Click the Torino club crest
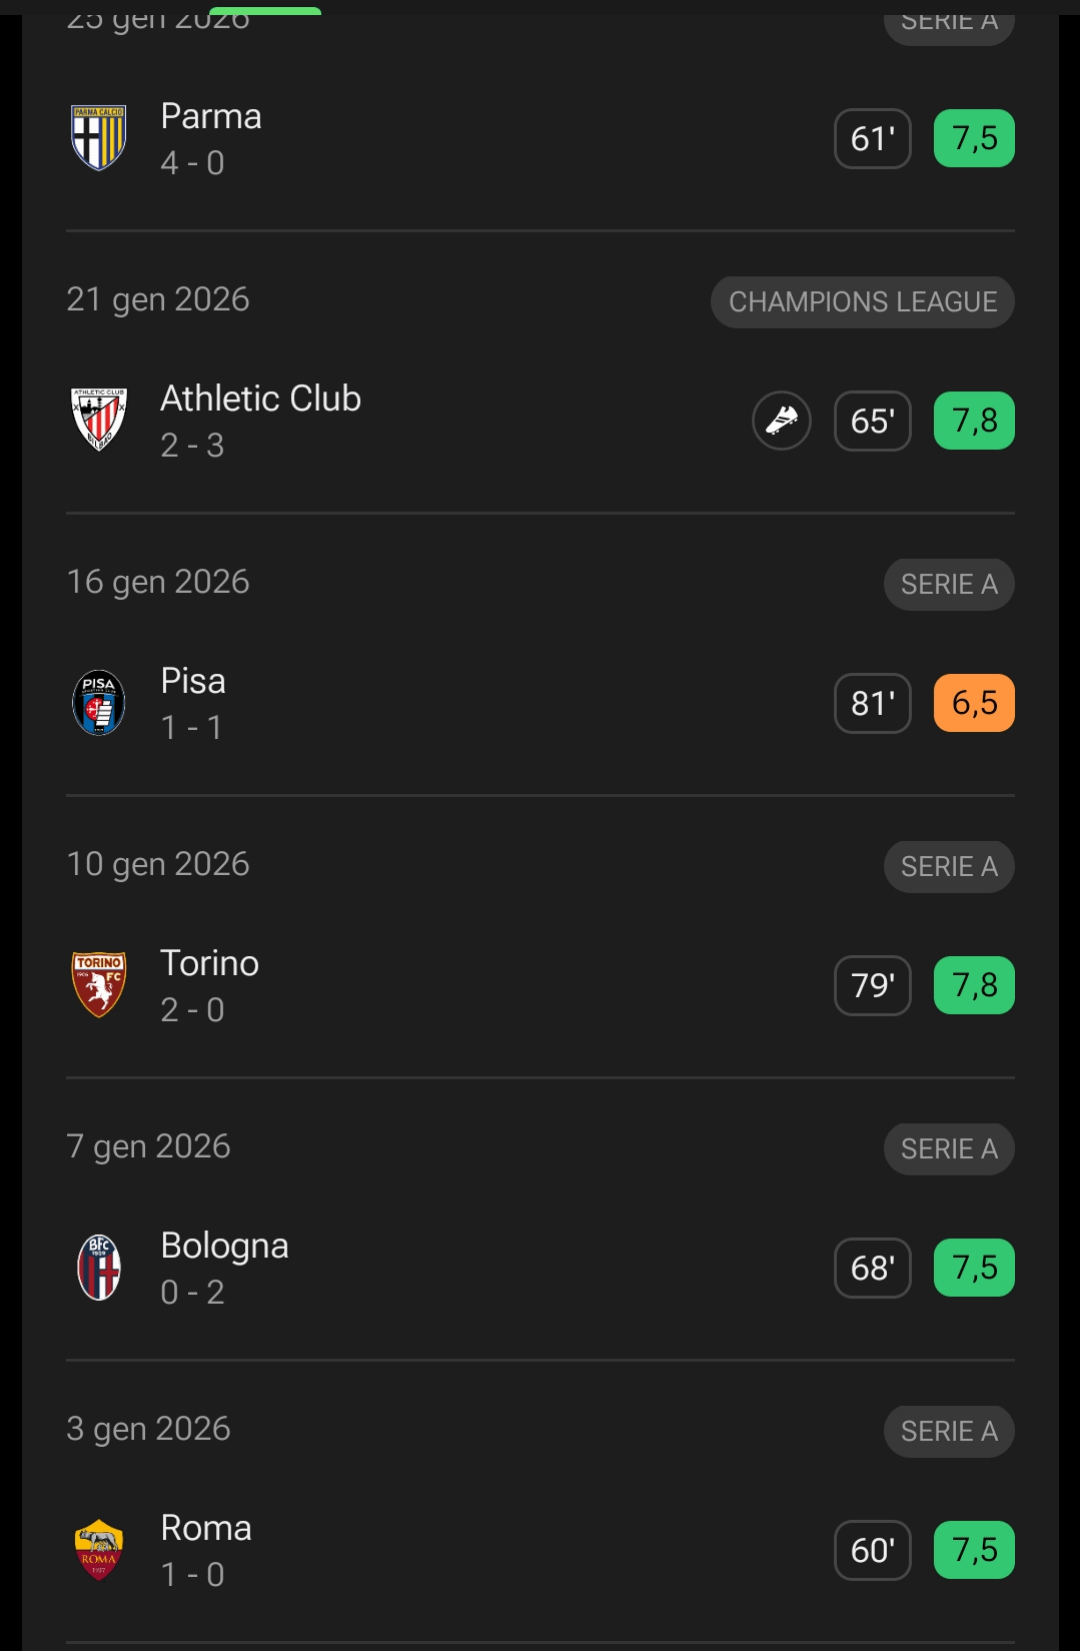The width and height of the screenshot is (1080, 1651). [x=99, y=985]
